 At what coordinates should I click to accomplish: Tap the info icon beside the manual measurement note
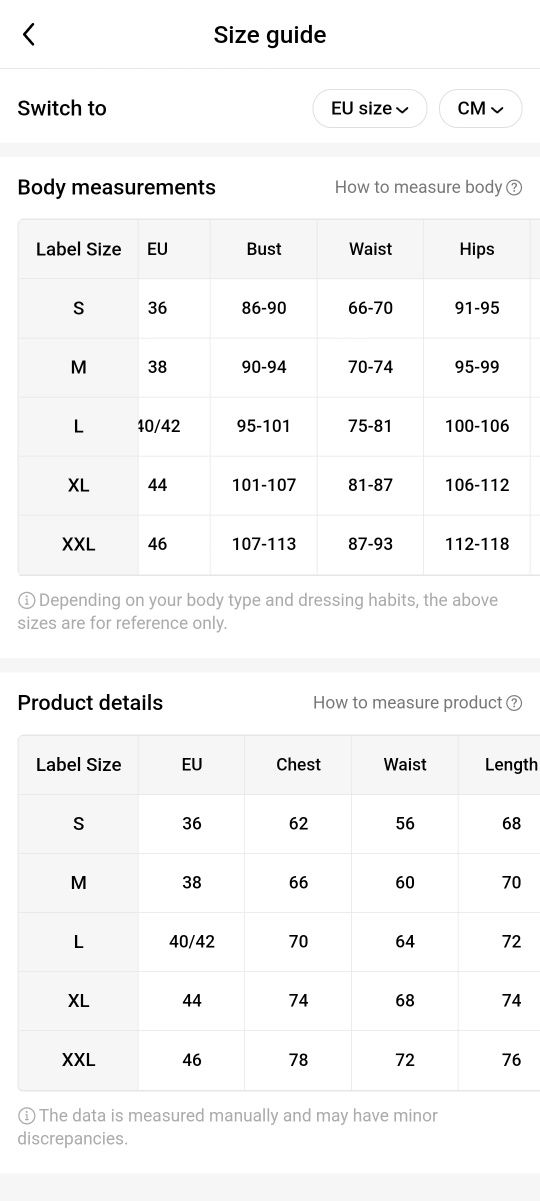(x=26, y=1116)
